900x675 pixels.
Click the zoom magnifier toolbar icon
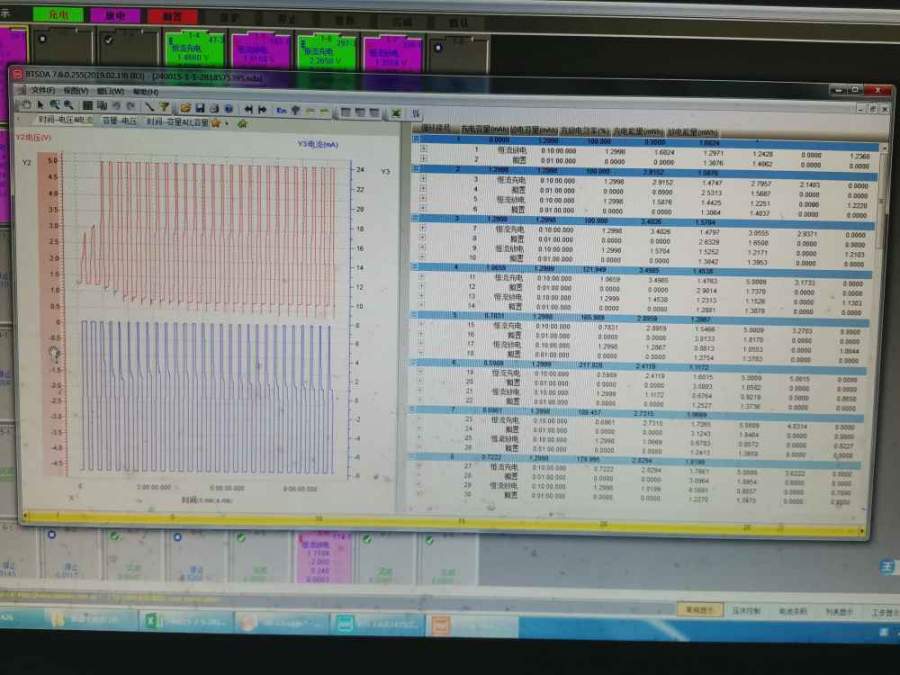(x=55, y=105)
